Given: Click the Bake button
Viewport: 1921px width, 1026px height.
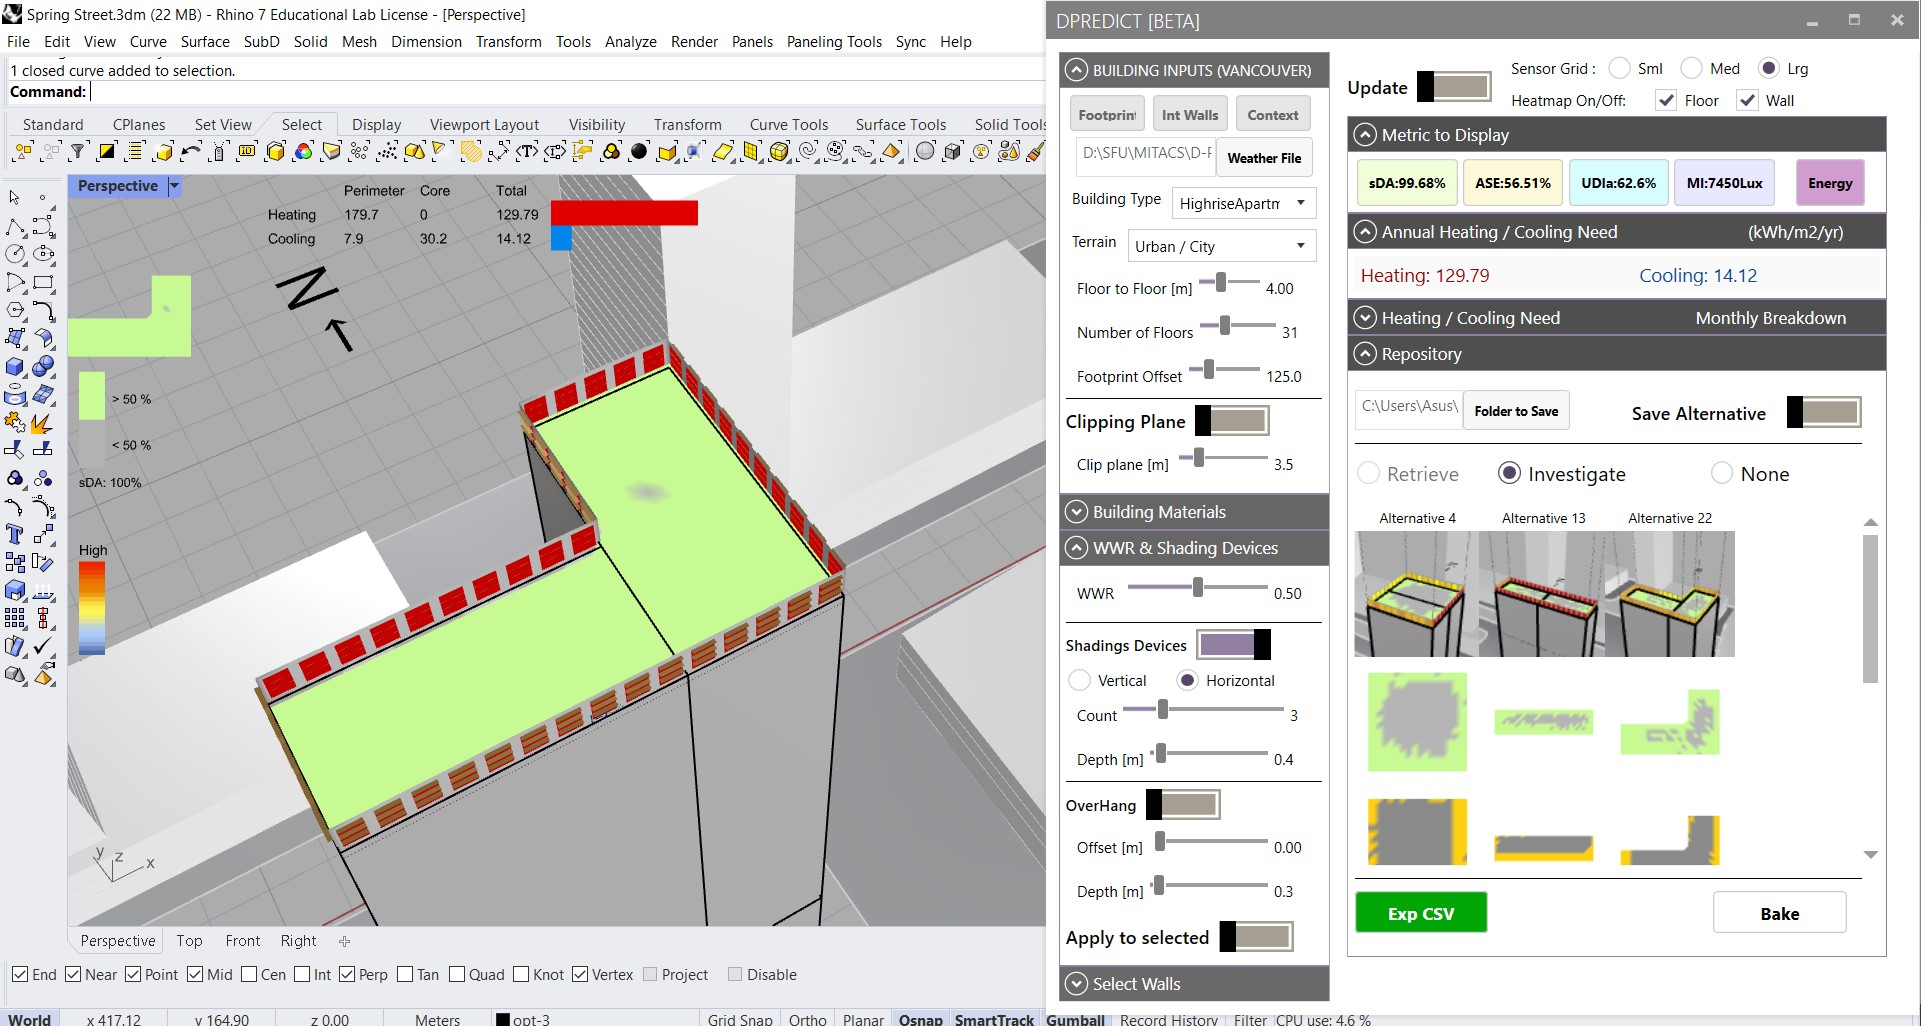Looking at the screenshot, I should [1779, 913].
